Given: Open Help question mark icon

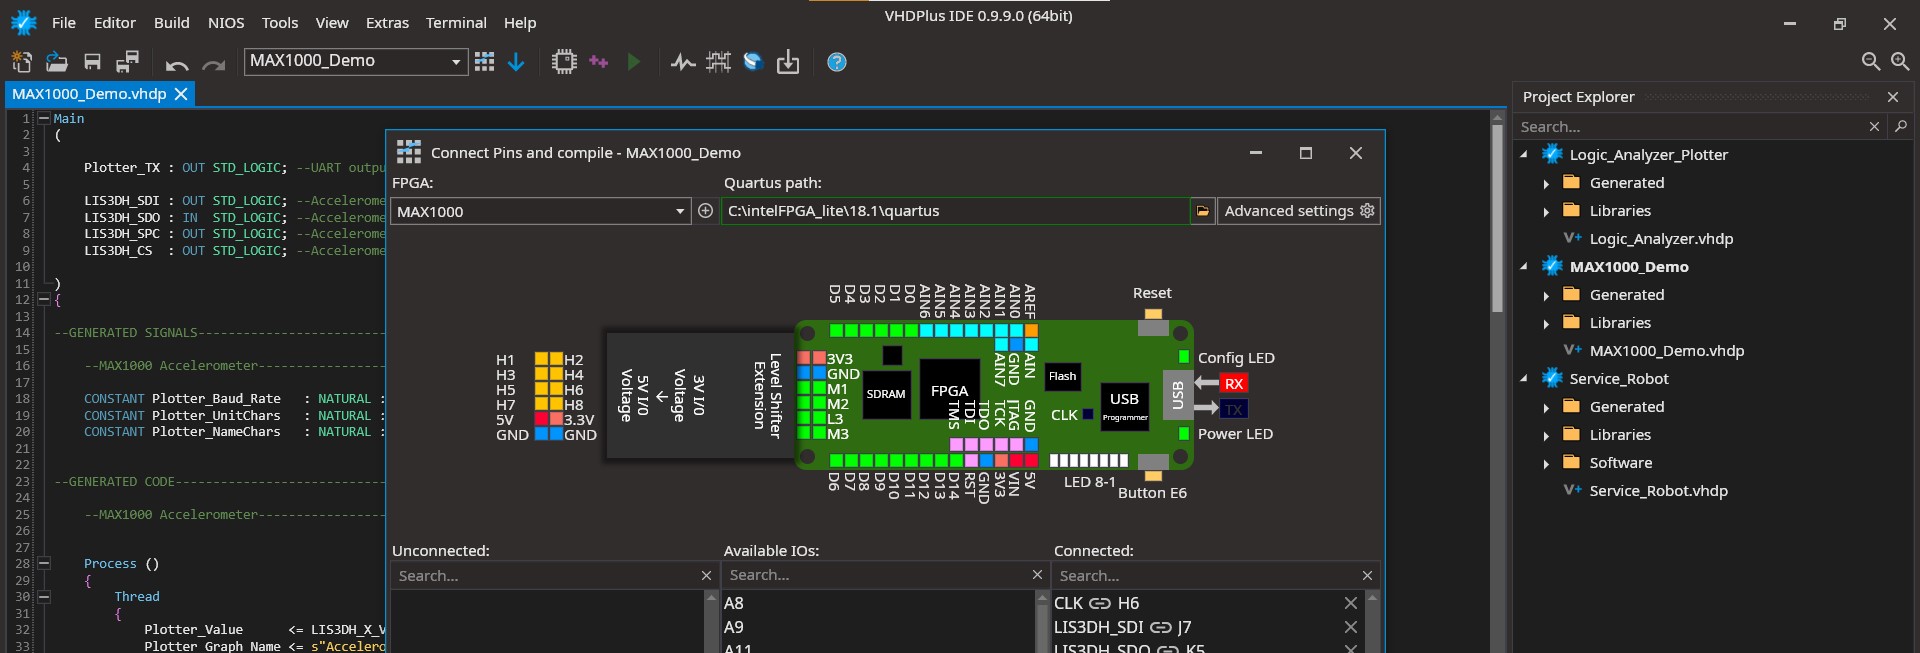Looking at the screenshot, I should coord(837,62).
